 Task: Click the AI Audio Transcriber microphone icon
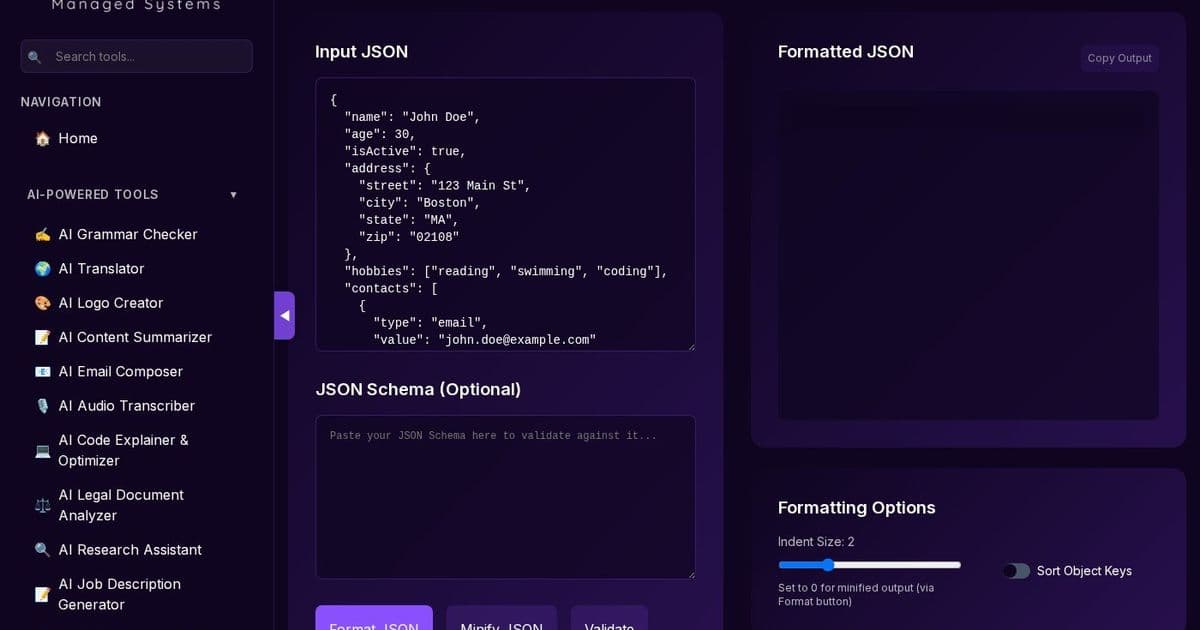click(42, 405)
